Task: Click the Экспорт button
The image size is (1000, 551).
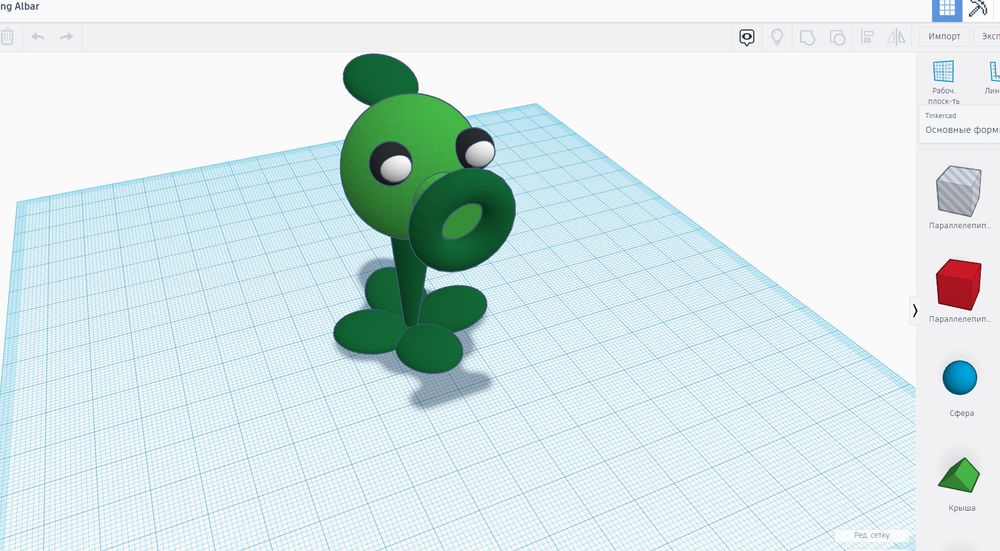Action: [x=989, y=36]
